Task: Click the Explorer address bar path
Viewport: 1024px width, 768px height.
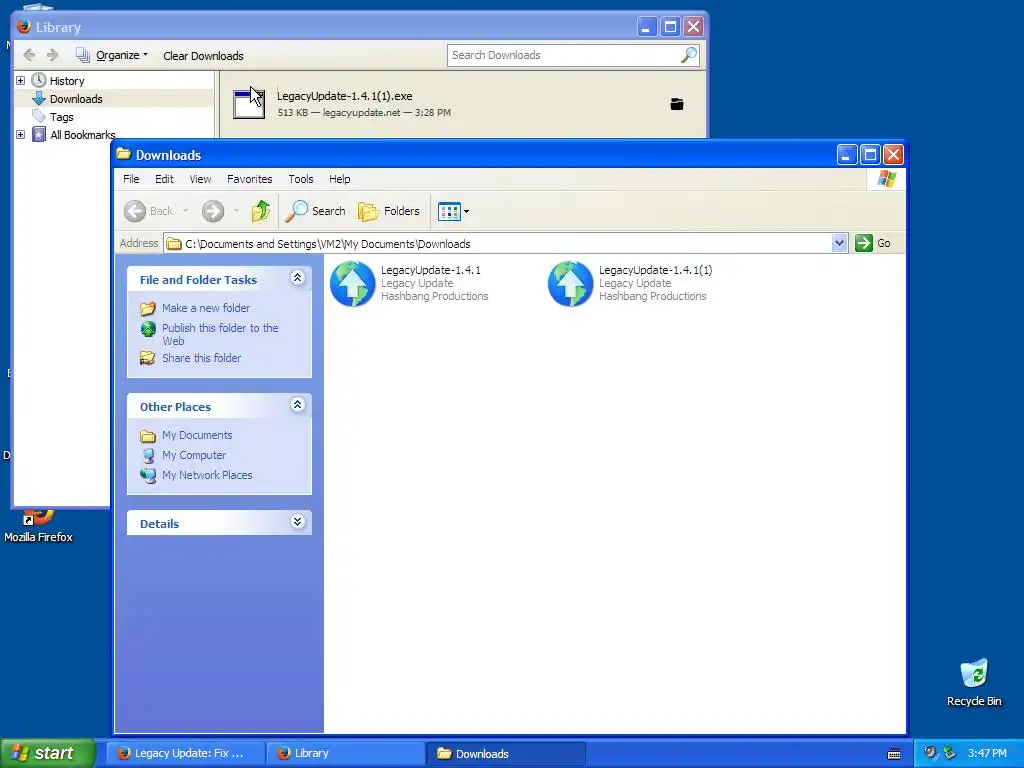Action: (498, 244)
